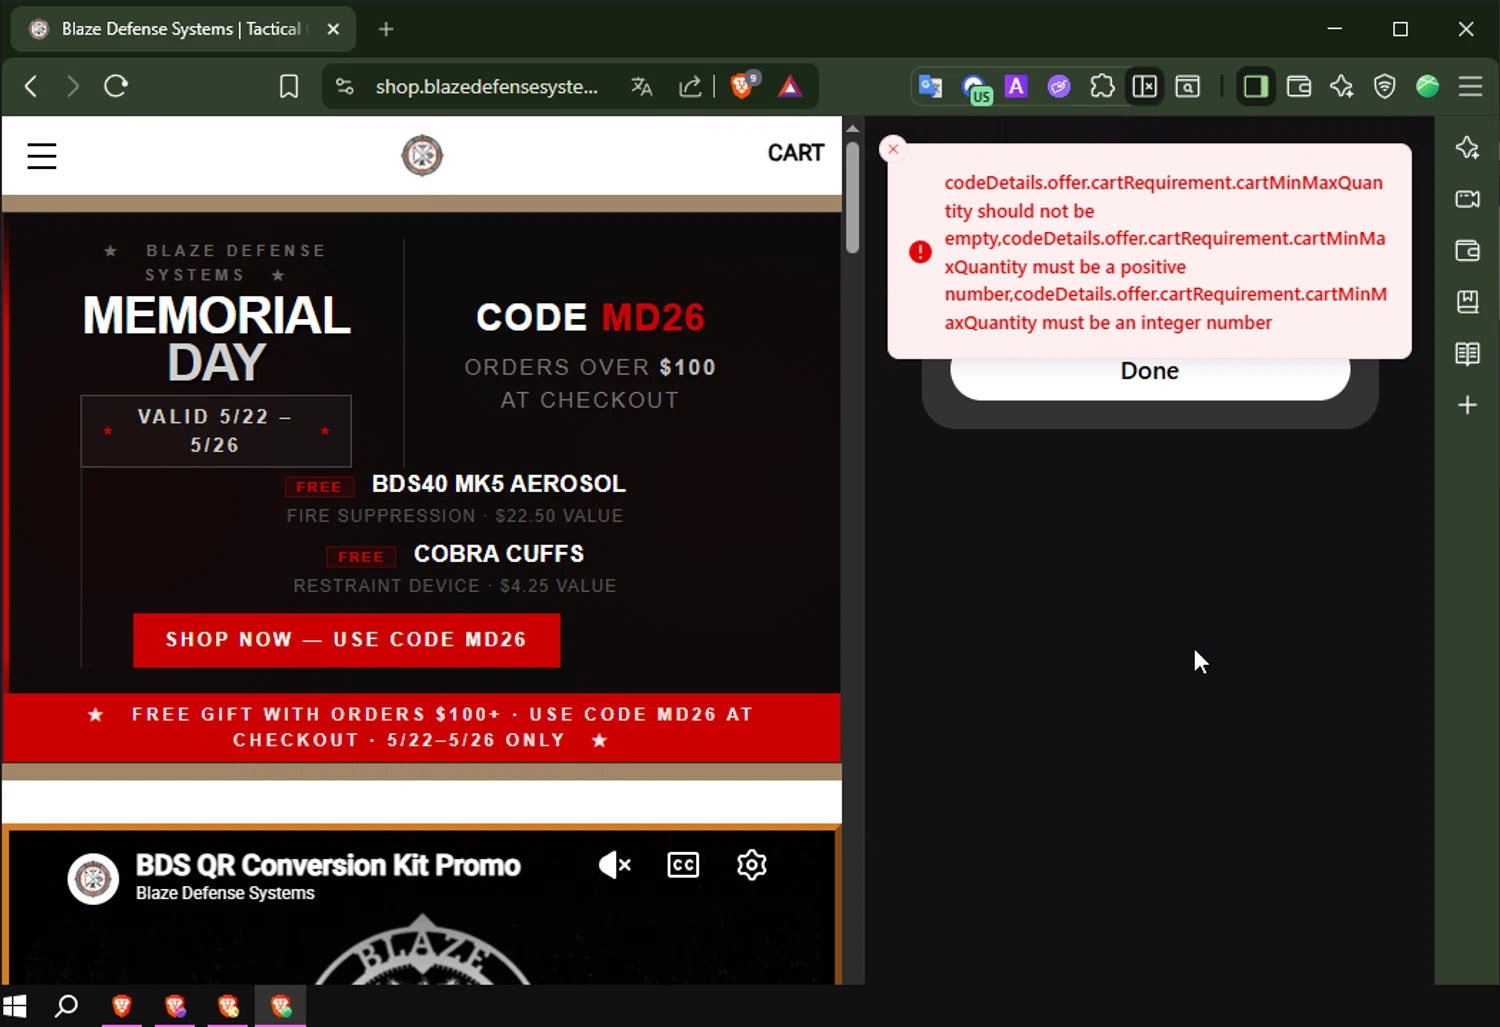Bookmark this page

tap(288, 87)
